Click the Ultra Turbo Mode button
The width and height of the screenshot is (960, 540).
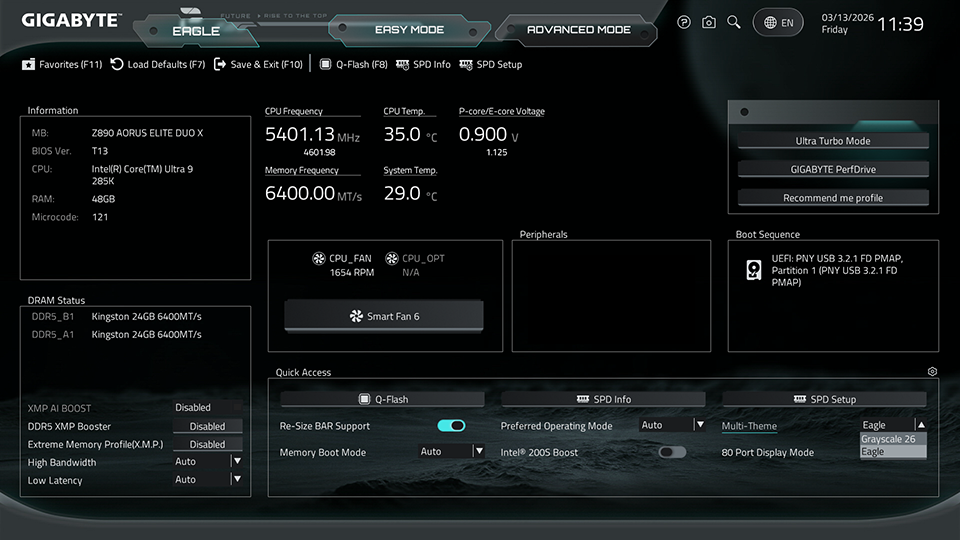click(x=833, y=141)
